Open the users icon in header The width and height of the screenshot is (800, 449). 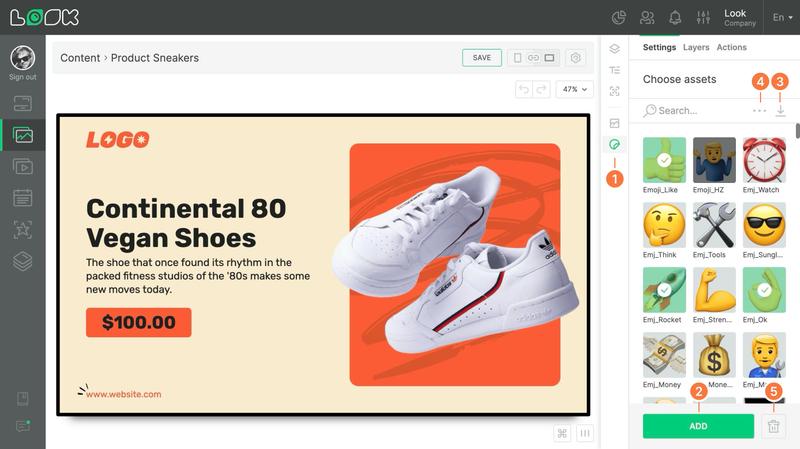tap(647, 18)
